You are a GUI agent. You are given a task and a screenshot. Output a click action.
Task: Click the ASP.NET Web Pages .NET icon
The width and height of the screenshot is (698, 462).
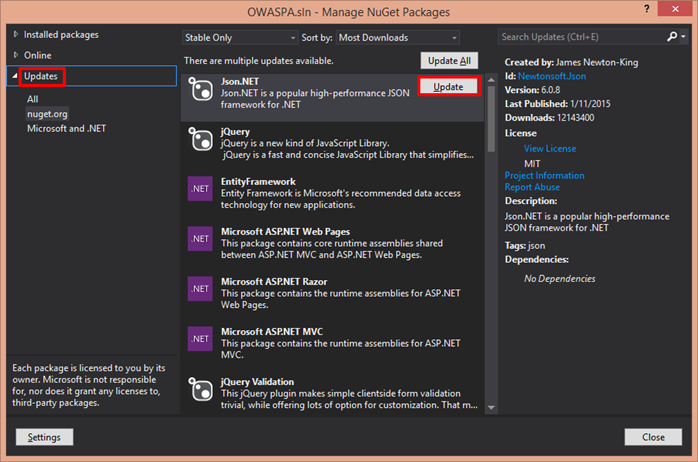200,239
